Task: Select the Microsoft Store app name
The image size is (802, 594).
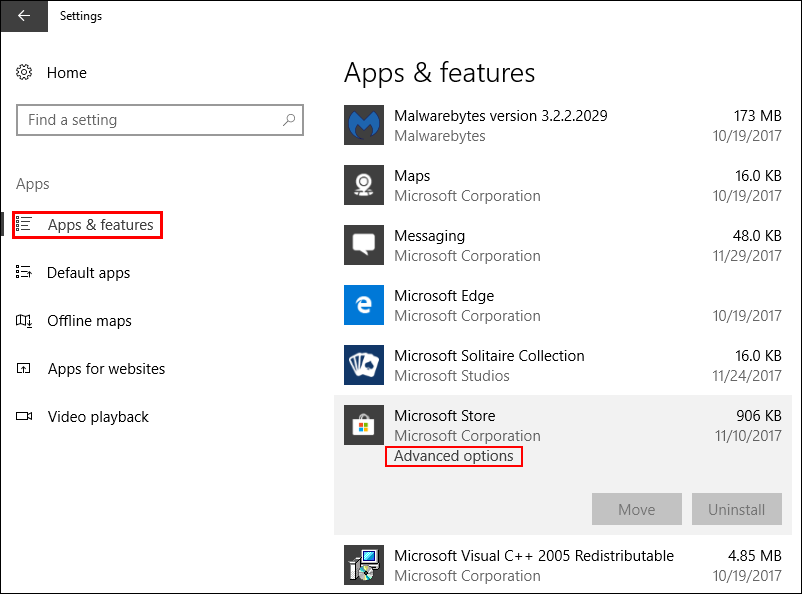Action: [444, 415]
